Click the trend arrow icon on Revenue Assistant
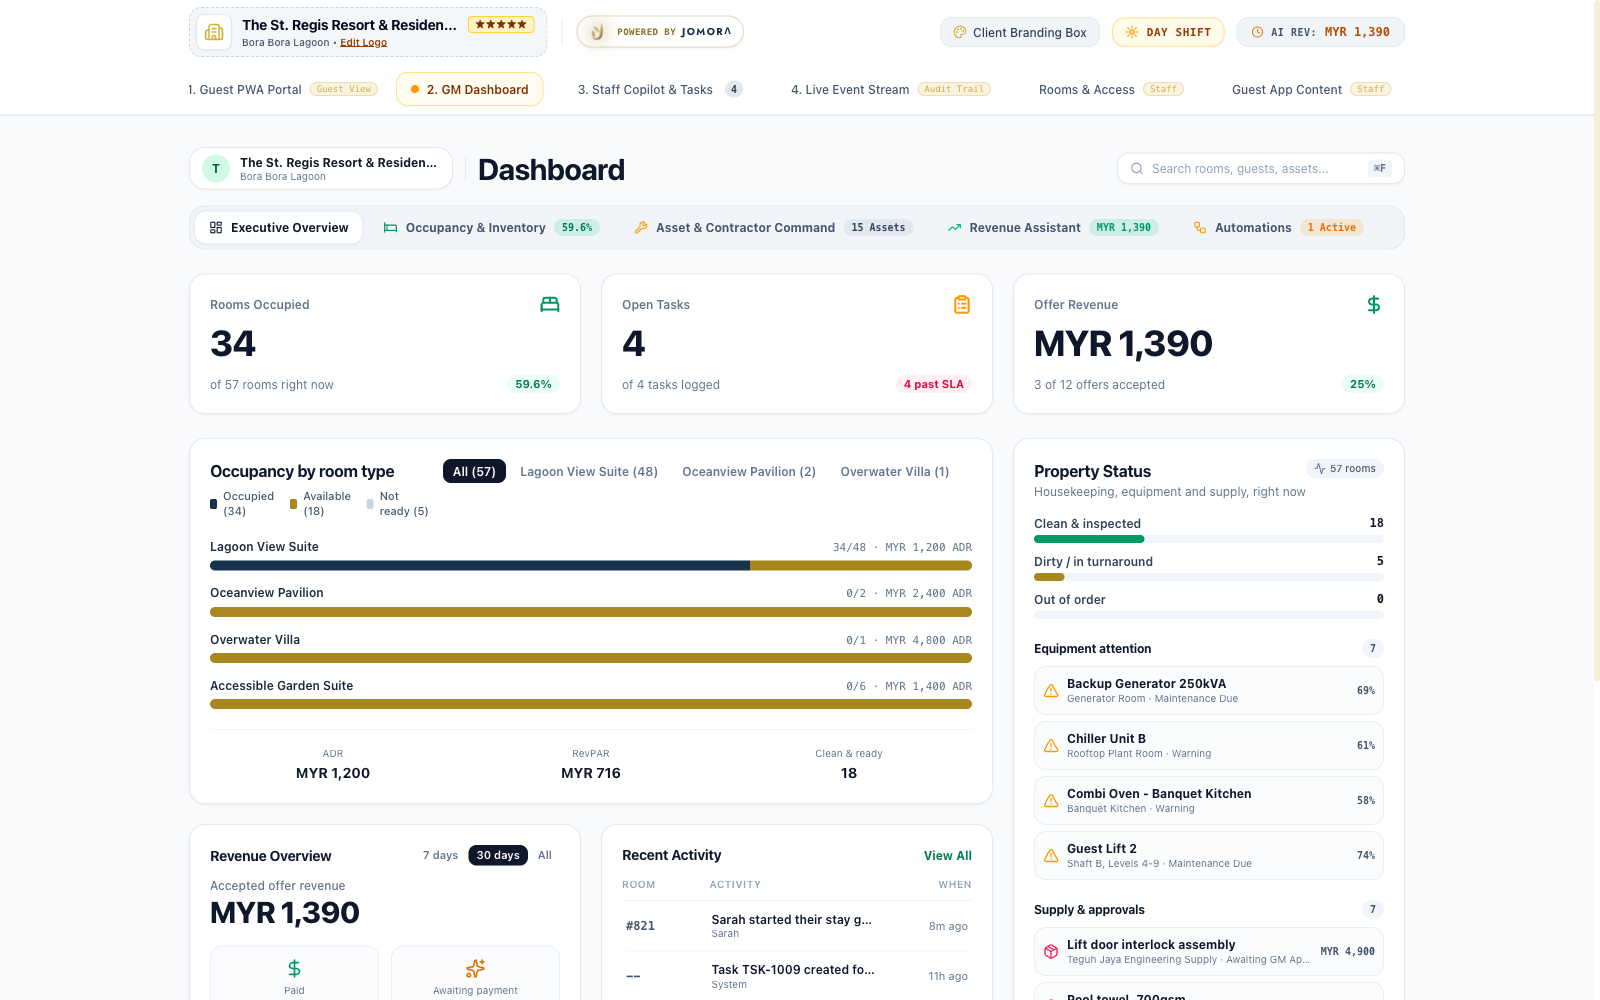This screenshot has width=1600, height=1000. (x=954, y=228)
